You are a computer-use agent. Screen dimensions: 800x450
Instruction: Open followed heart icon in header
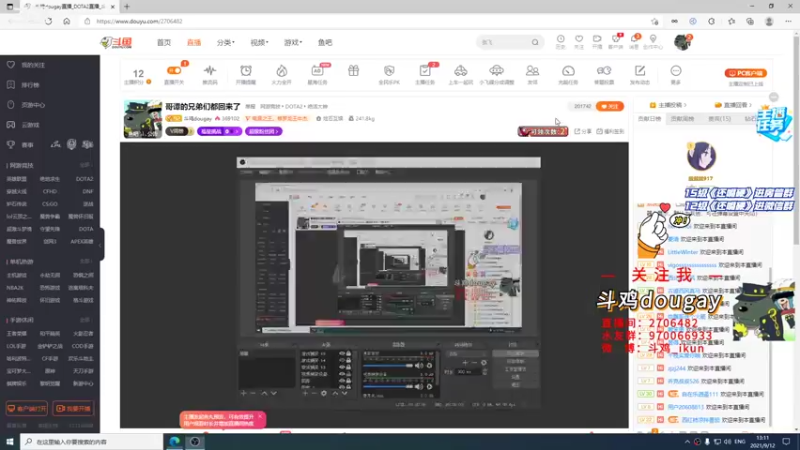coord(579,42)
